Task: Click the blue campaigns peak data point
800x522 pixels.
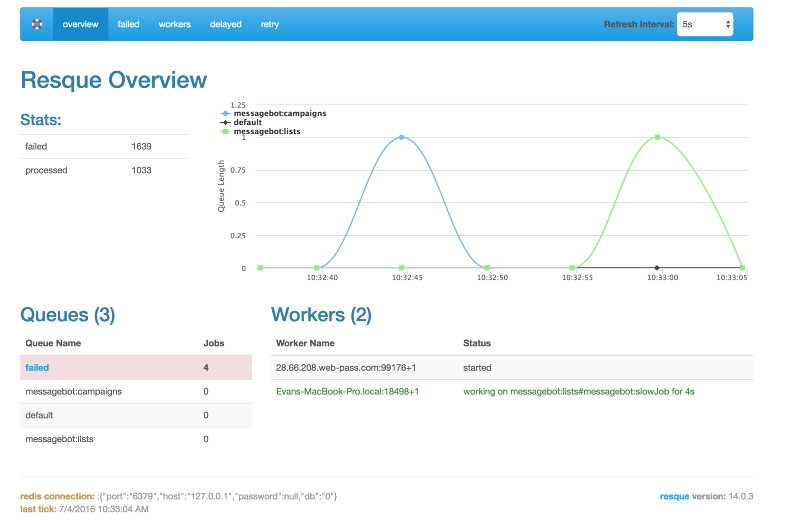Action: [x=402, y=137]
